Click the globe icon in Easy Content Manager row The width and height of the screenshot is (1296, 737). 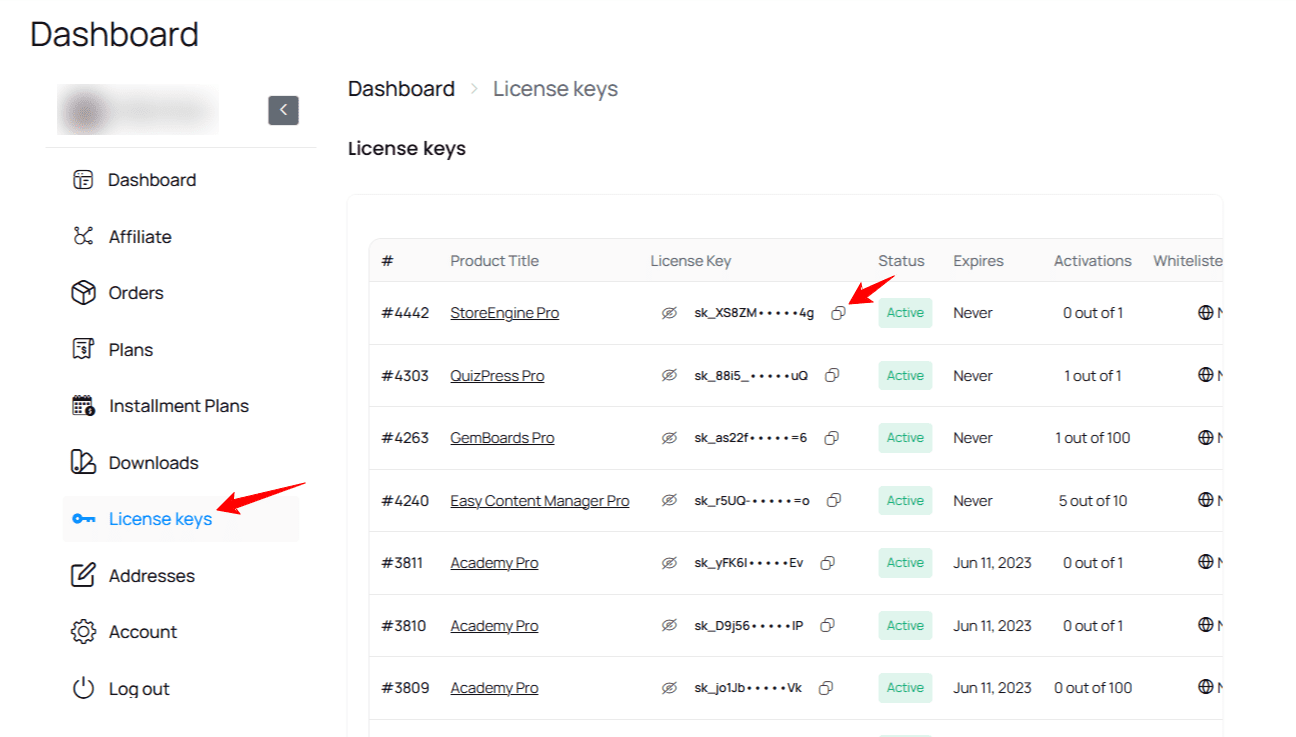pyautogui.click(x=1205, y=501)
